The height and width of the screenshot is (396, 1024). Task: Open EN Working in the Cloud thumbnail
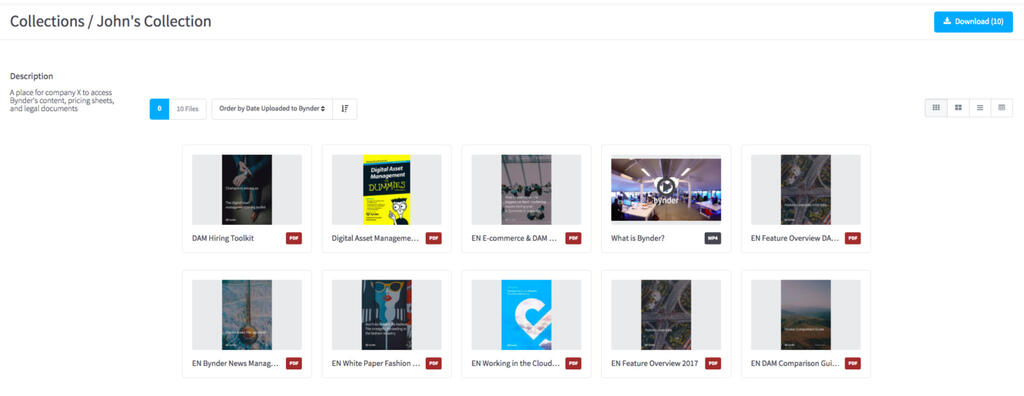pos(526,315)
